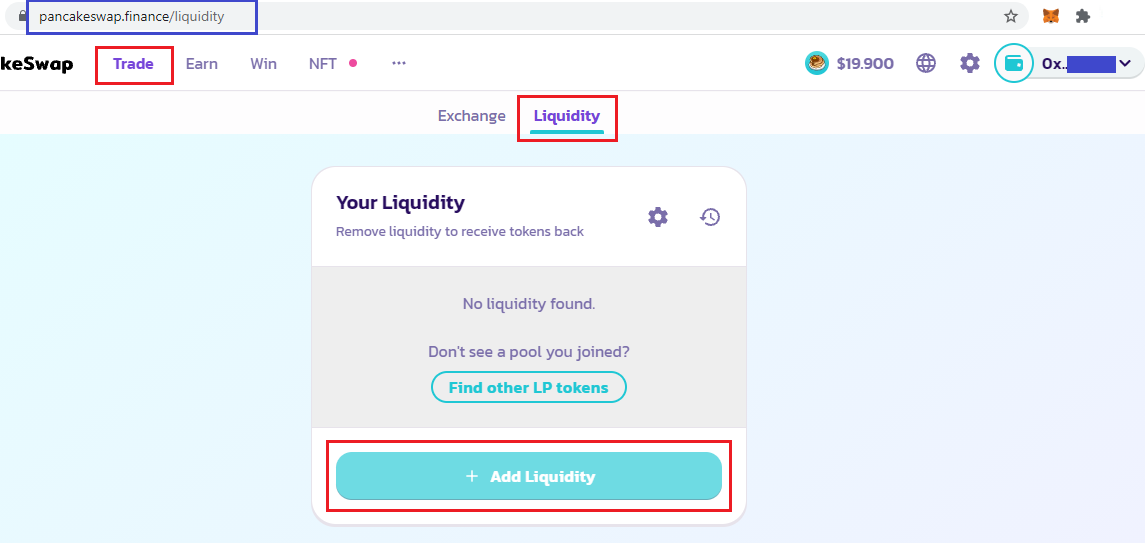Click the CAKE token price icon

point(817,64)
